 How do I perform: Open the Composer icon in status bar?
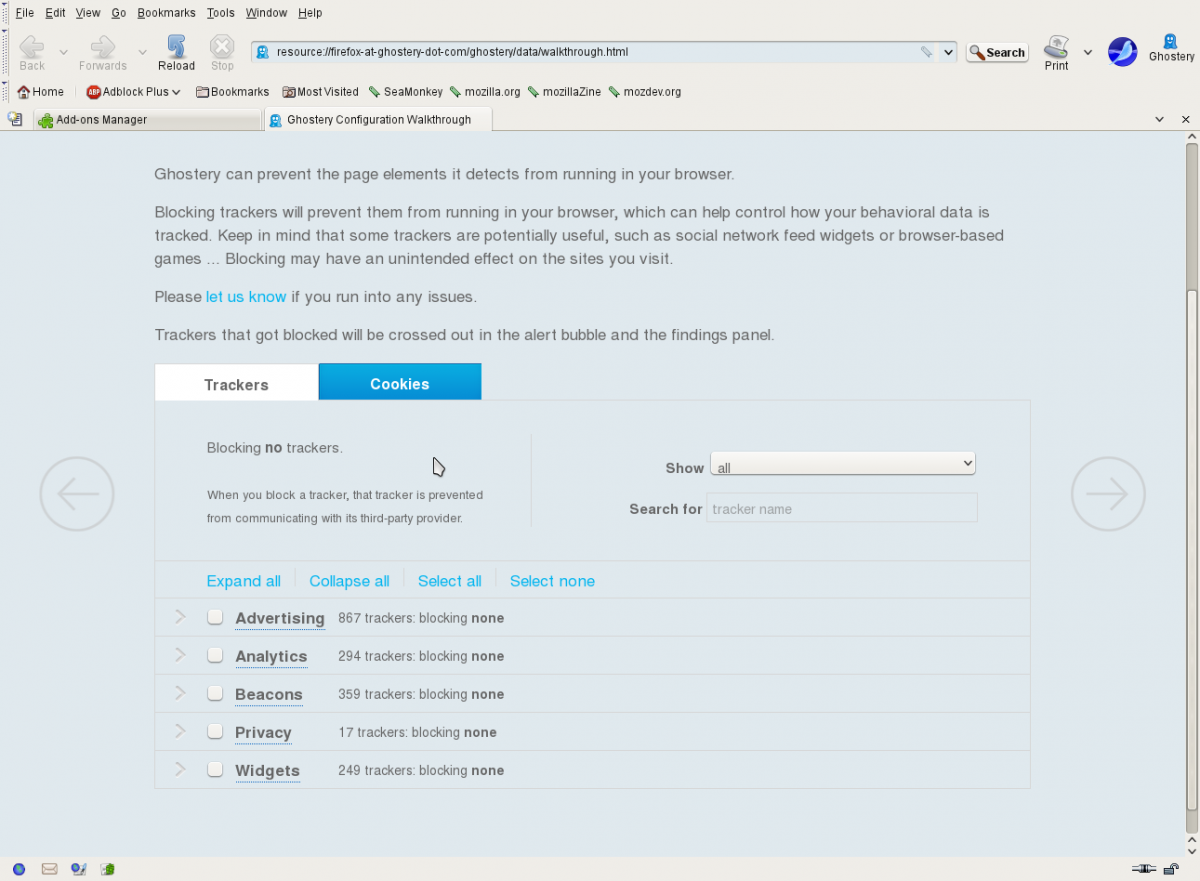(78, 869)
